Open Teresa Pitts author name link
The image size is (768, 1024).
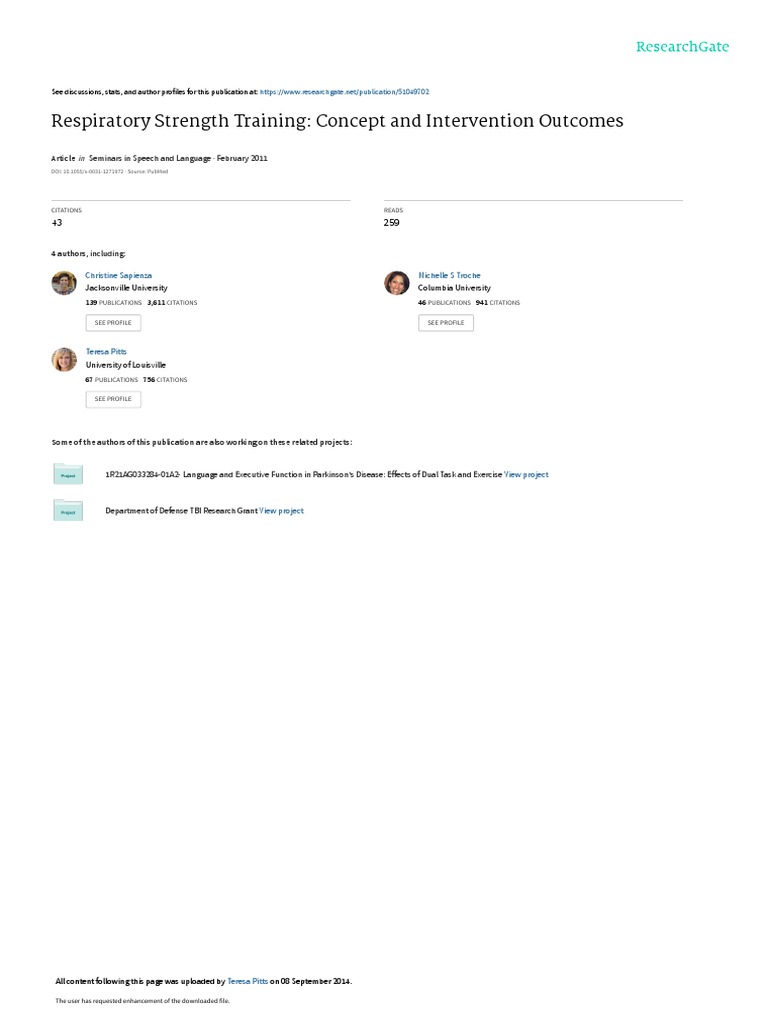106,351
